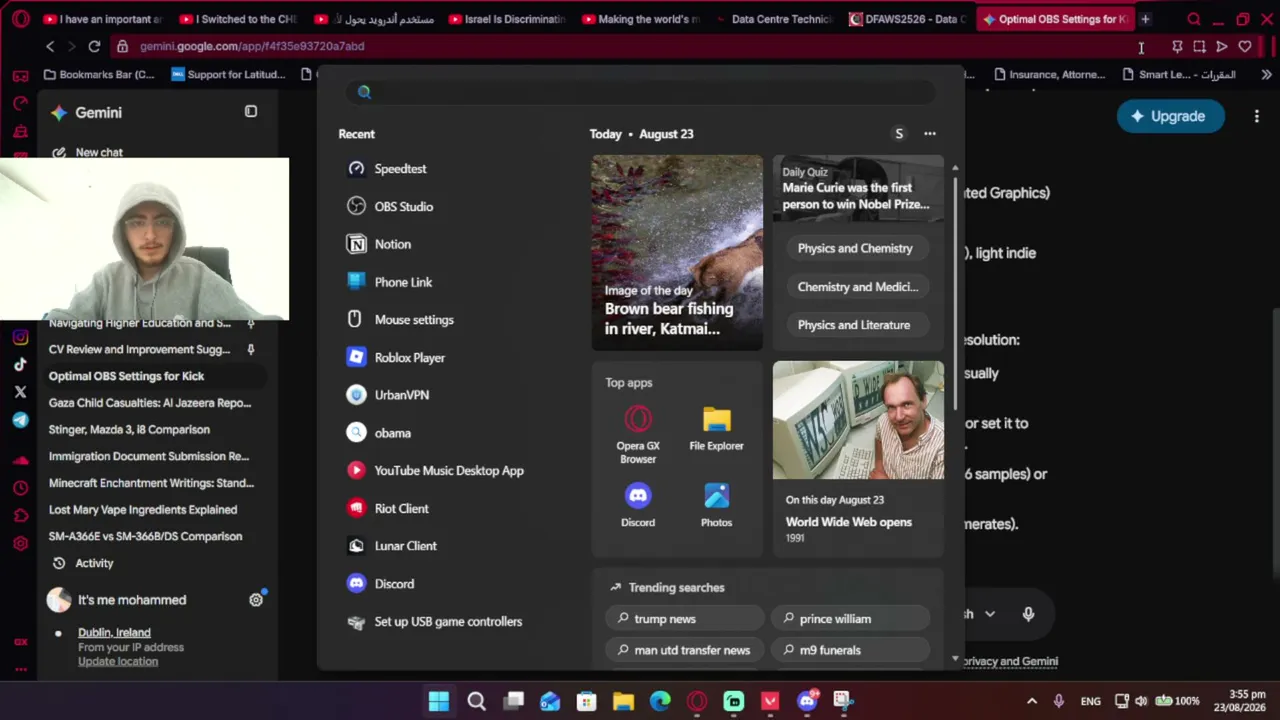Choose quiz answer 'Physics and Literature'
The height and width of the screenshot is (720, 1280).
[854, 325]
